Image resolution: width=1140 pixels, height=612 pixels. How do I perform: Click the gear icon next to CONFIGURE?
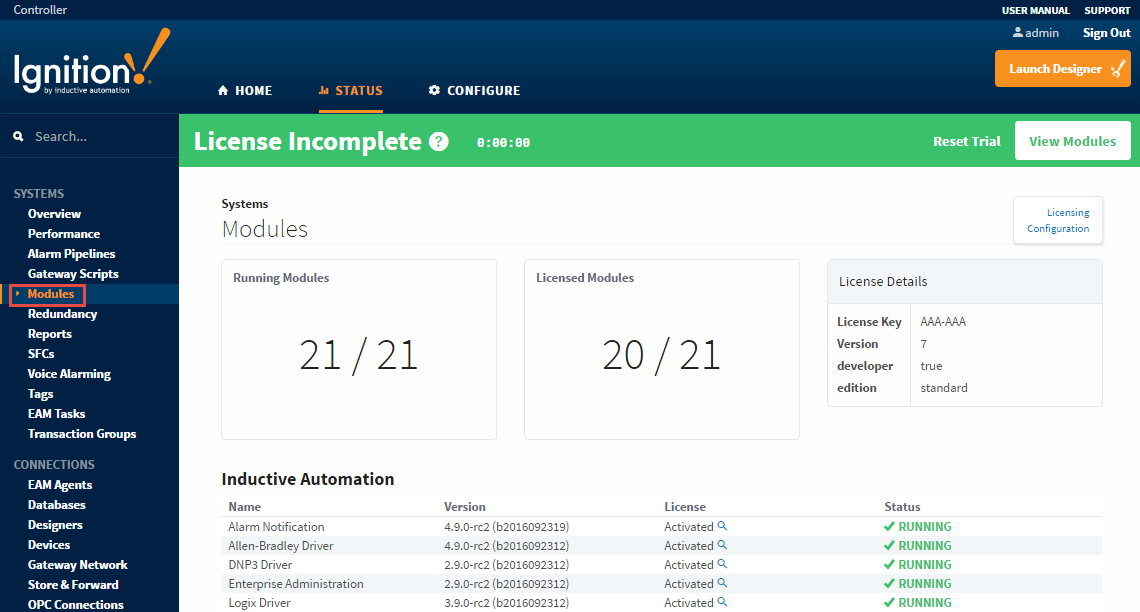[434, 90]
